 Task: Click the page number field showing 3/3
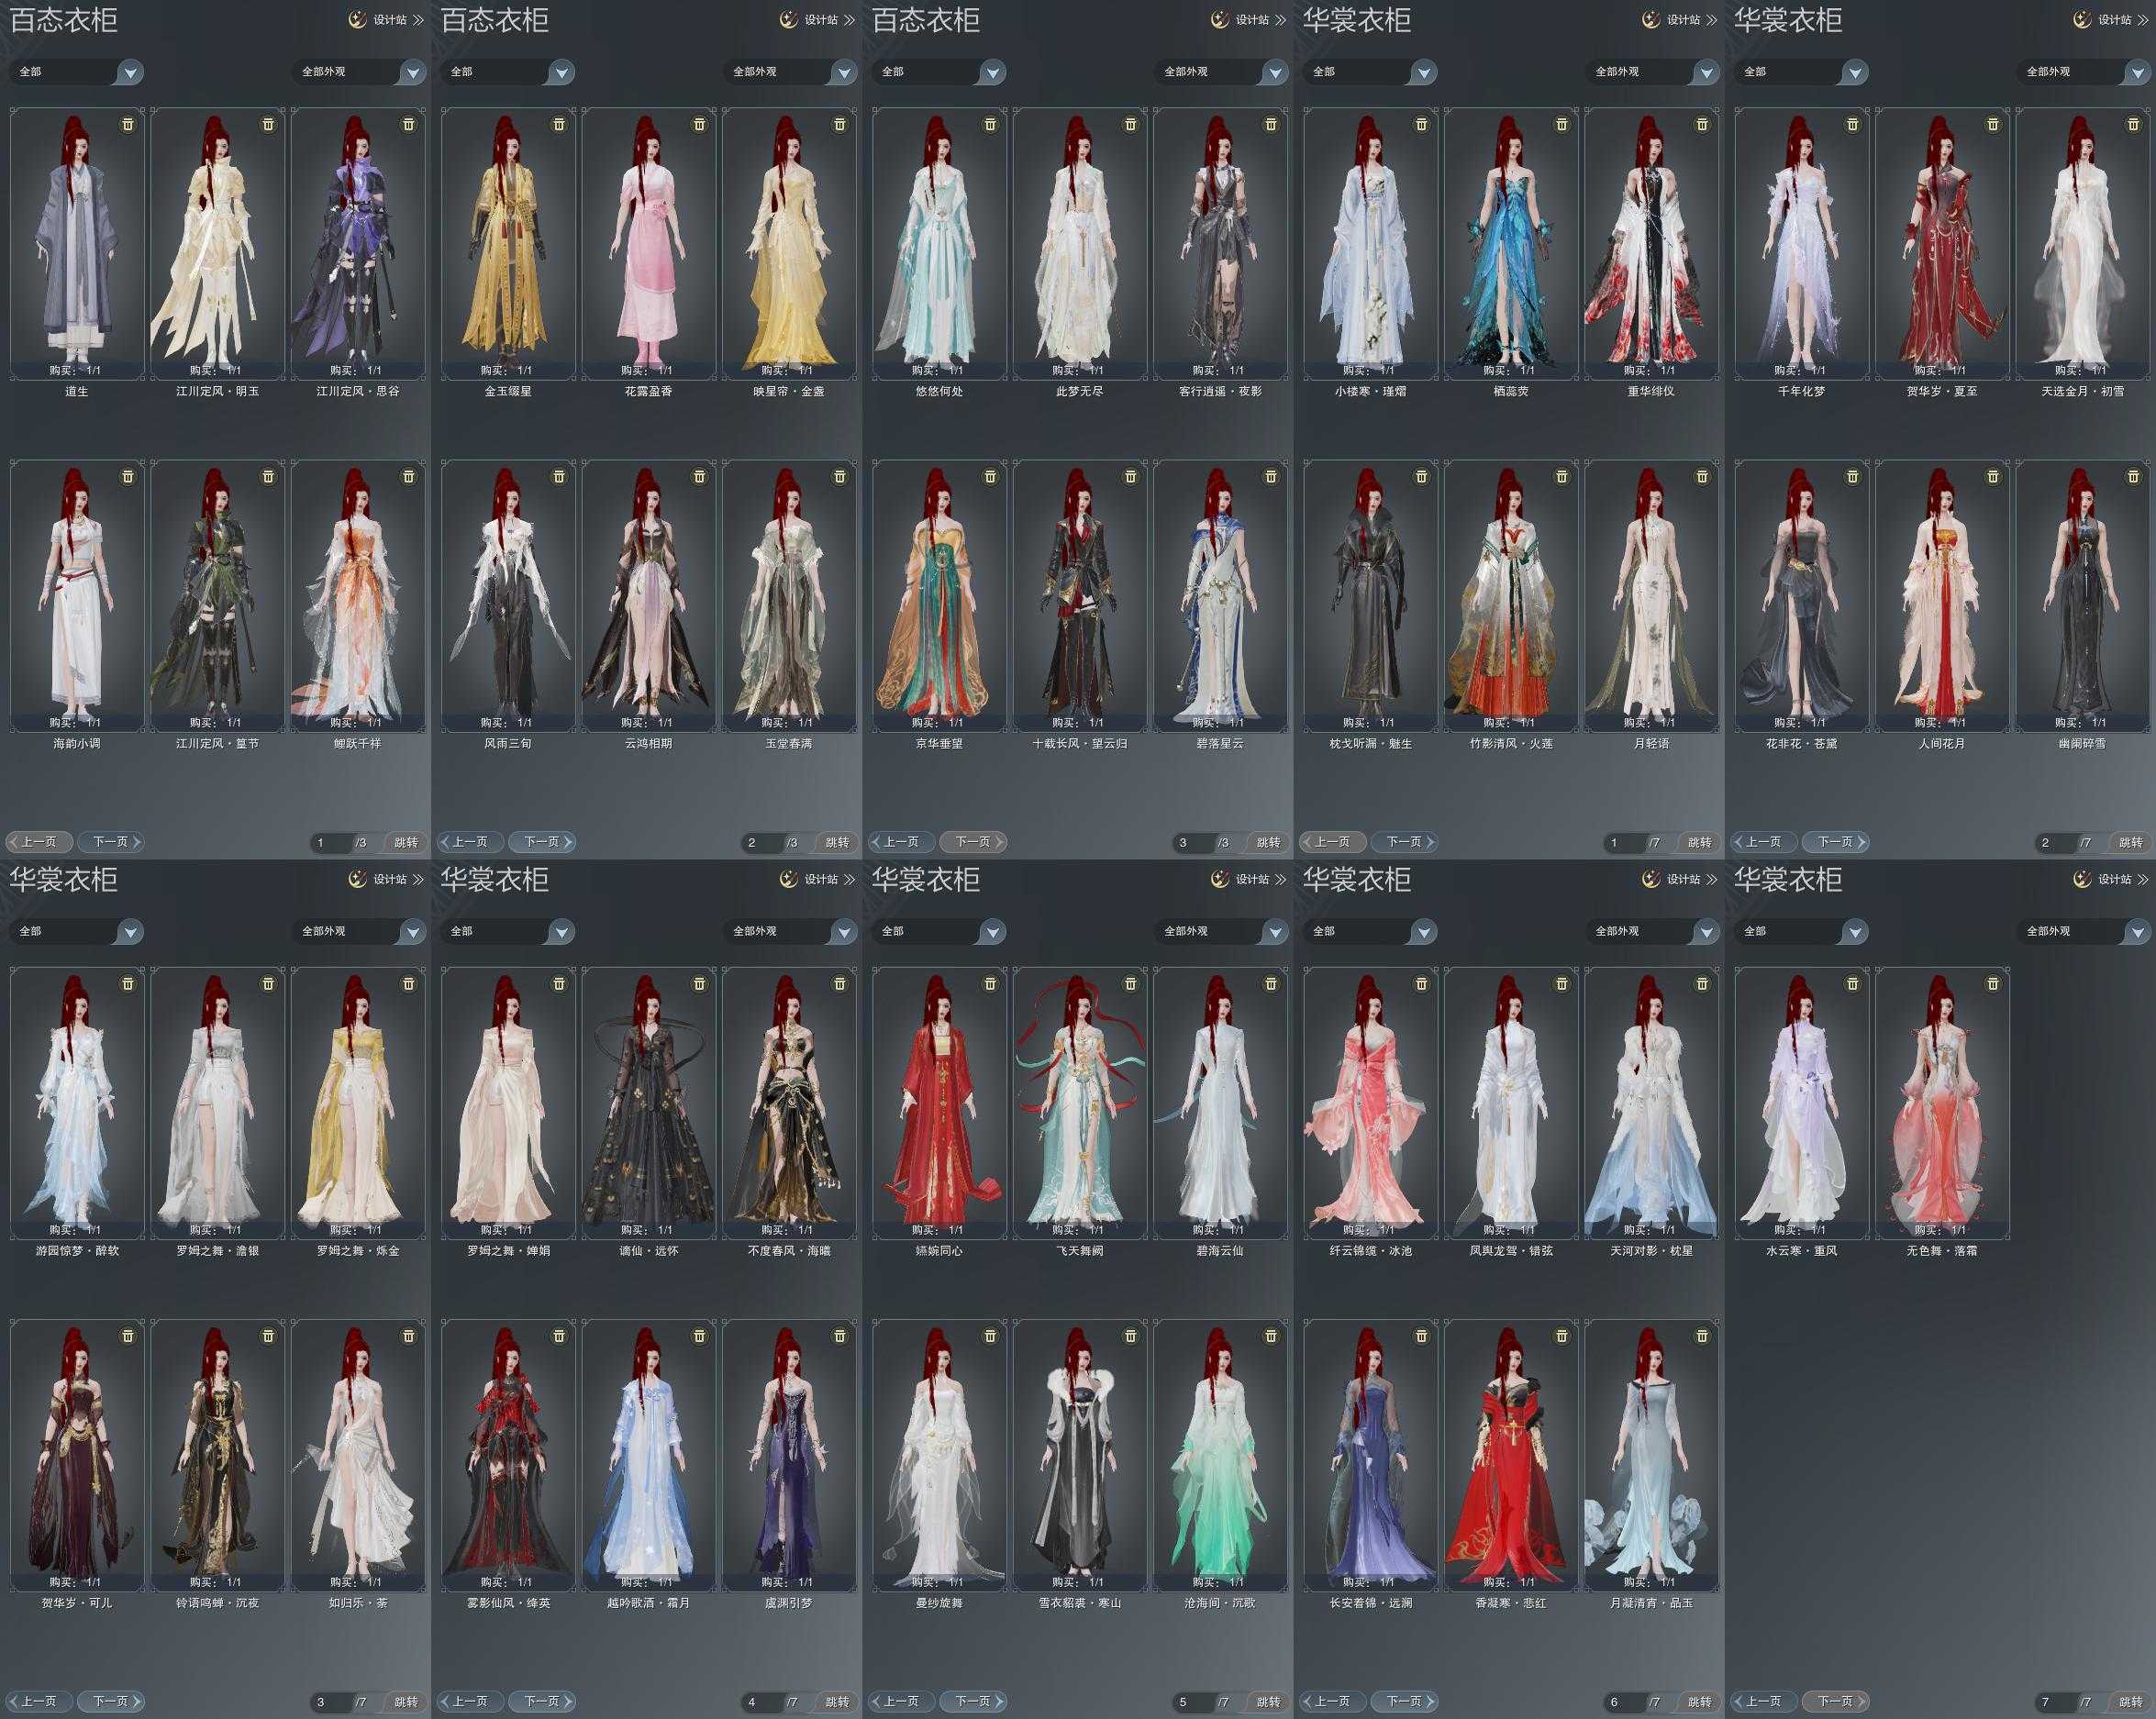(x=1190, y=843)
